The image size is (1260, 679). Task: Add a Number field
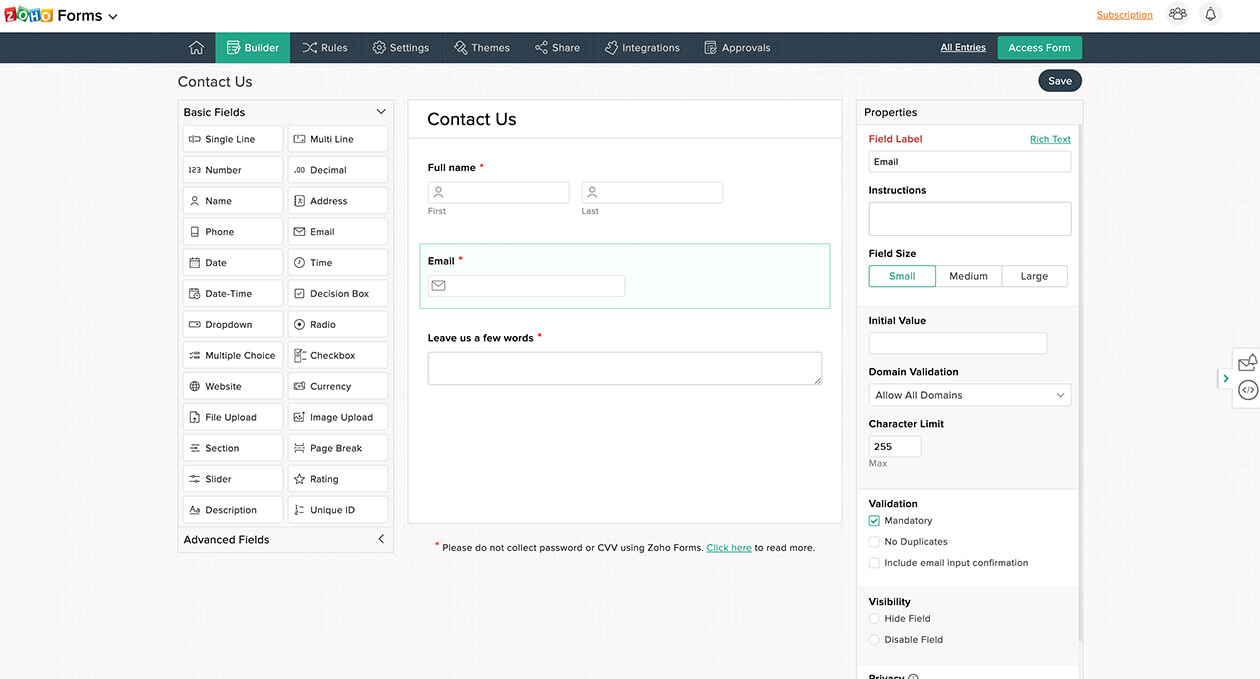tap(233, 170)
